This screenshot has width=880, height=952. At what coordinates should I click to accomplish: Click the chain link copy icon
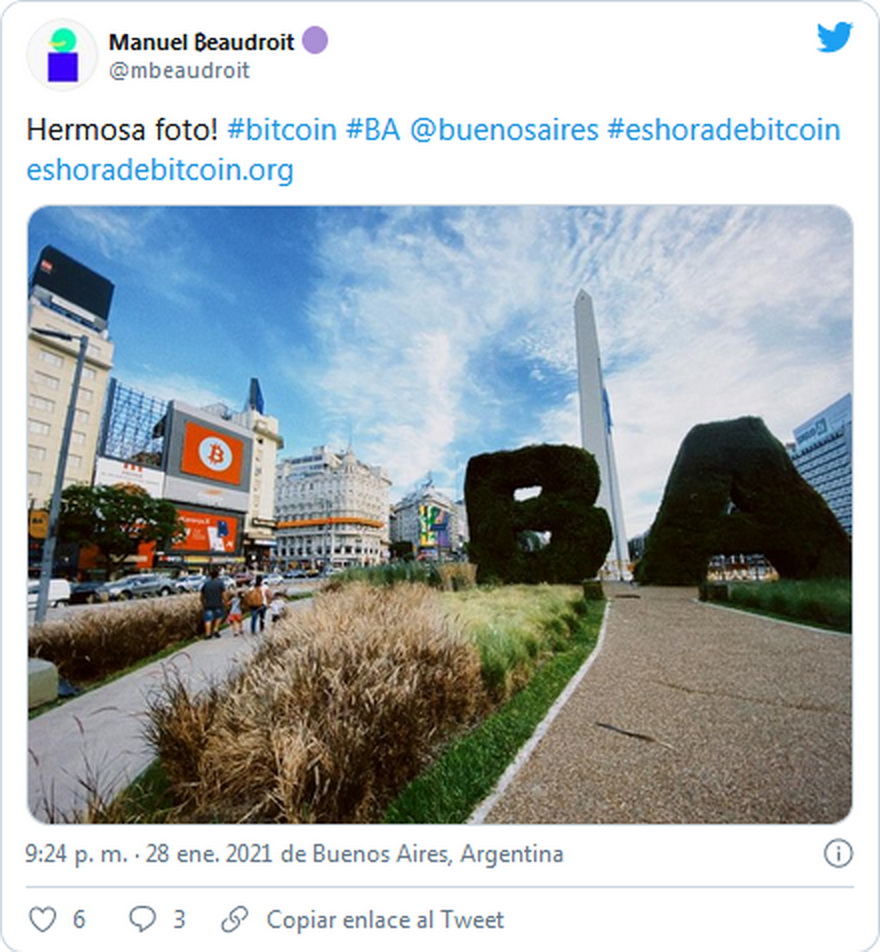coord(235,919)
